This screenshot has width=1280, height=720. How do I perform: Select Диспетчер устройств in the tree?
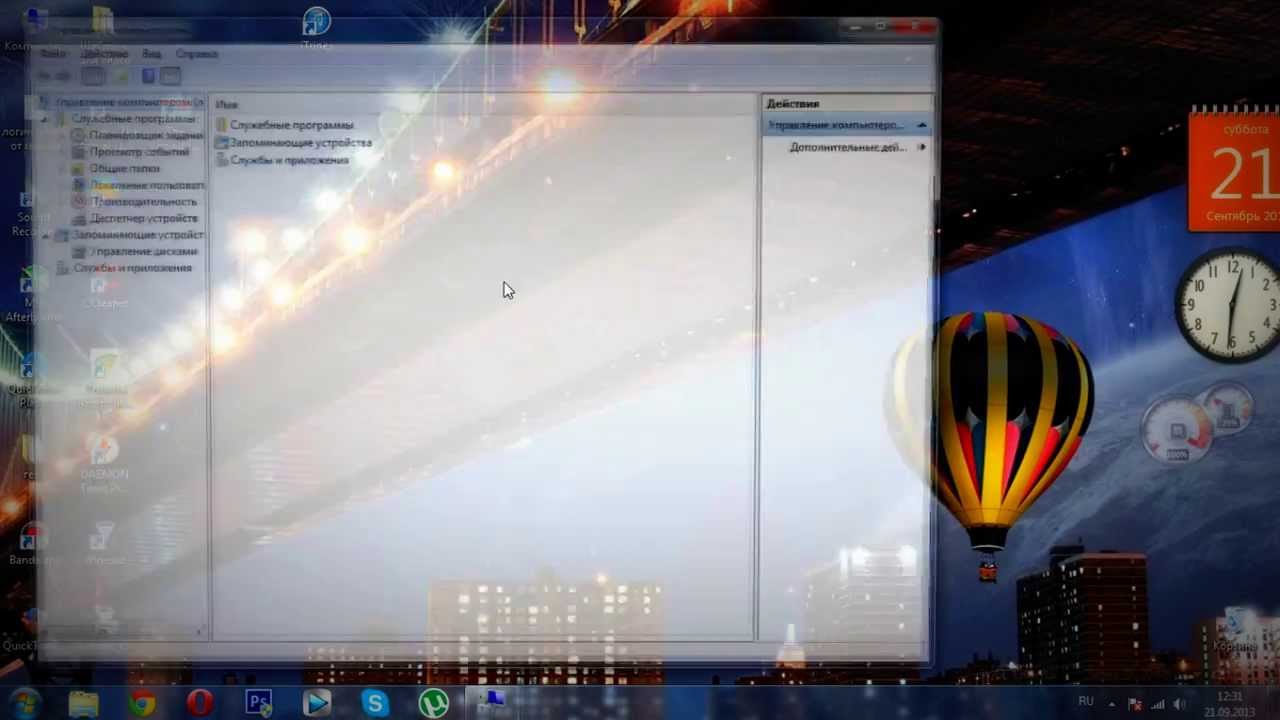(x=144, y=218)
